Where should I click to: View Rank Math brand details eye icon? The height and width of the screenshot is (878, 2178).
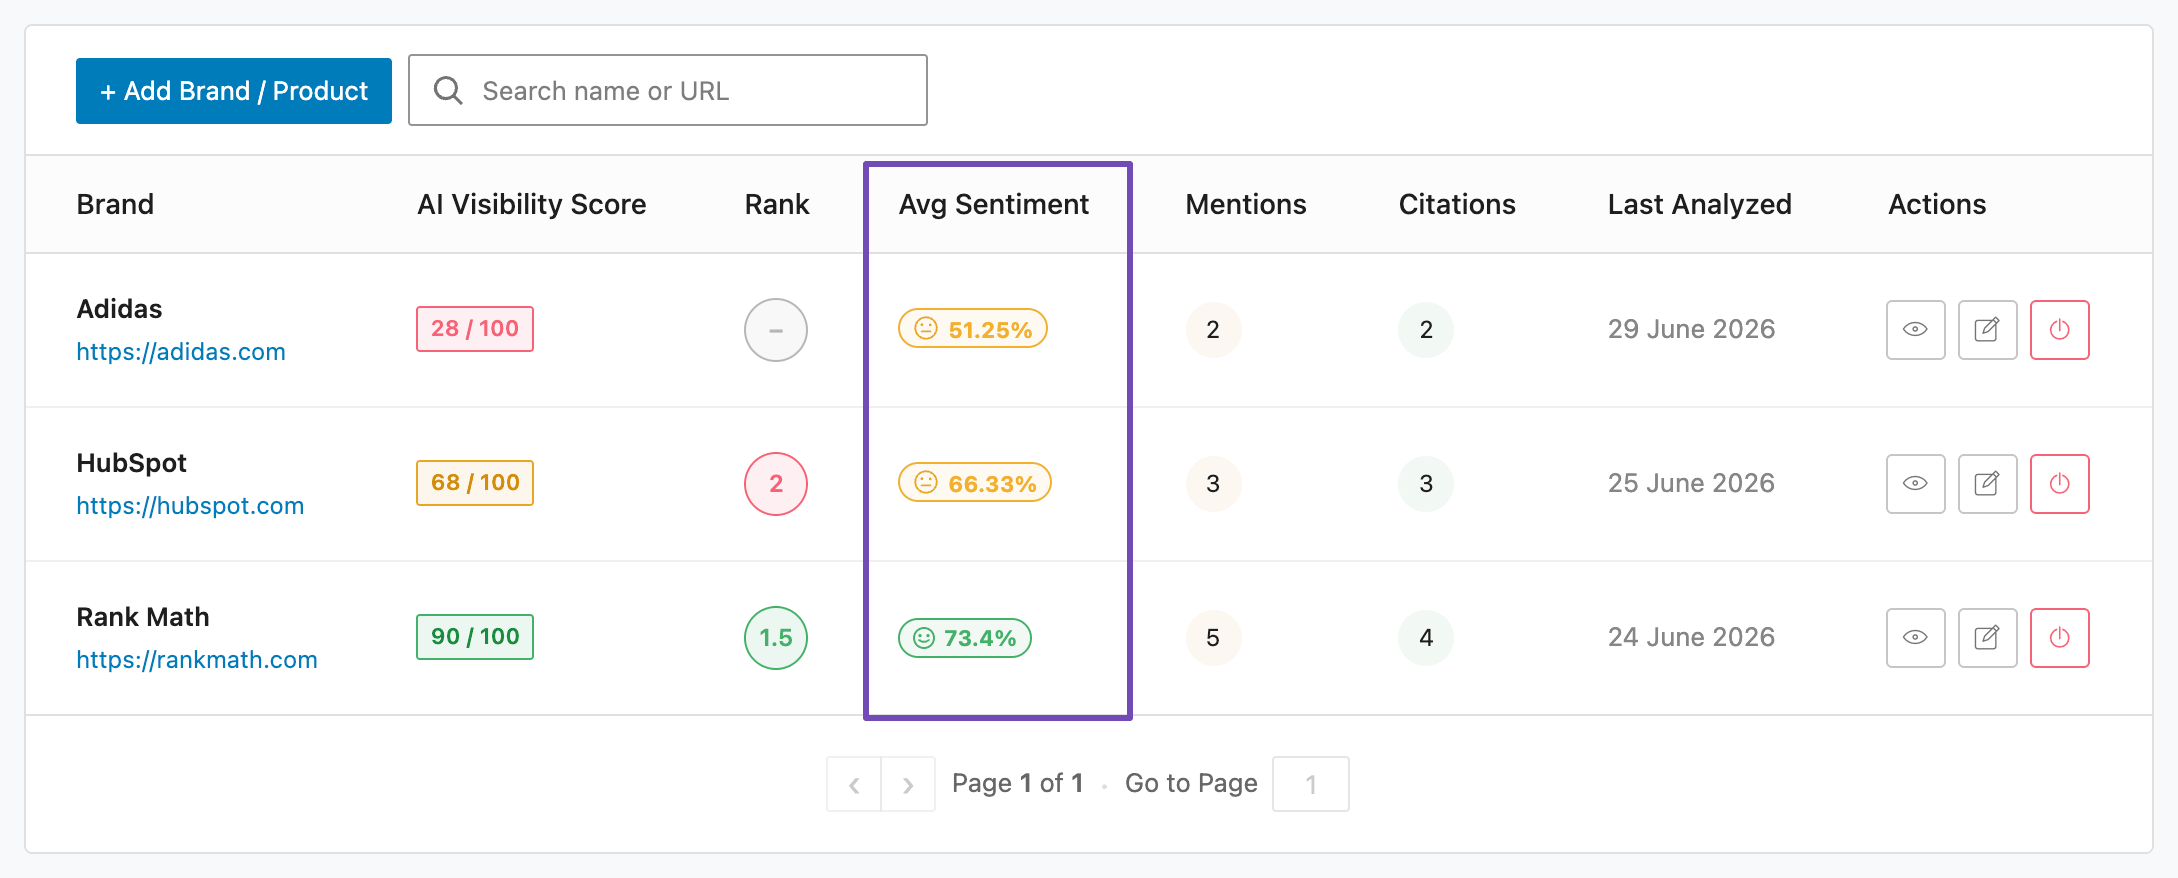[1915, 638]
